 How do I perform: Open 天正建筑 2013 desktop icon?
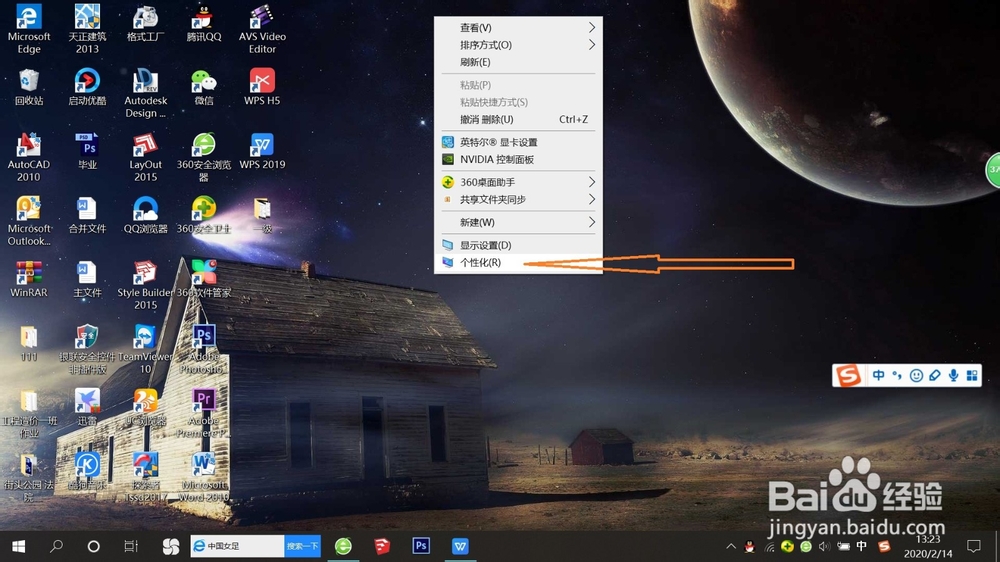click(x=87, y=29)
